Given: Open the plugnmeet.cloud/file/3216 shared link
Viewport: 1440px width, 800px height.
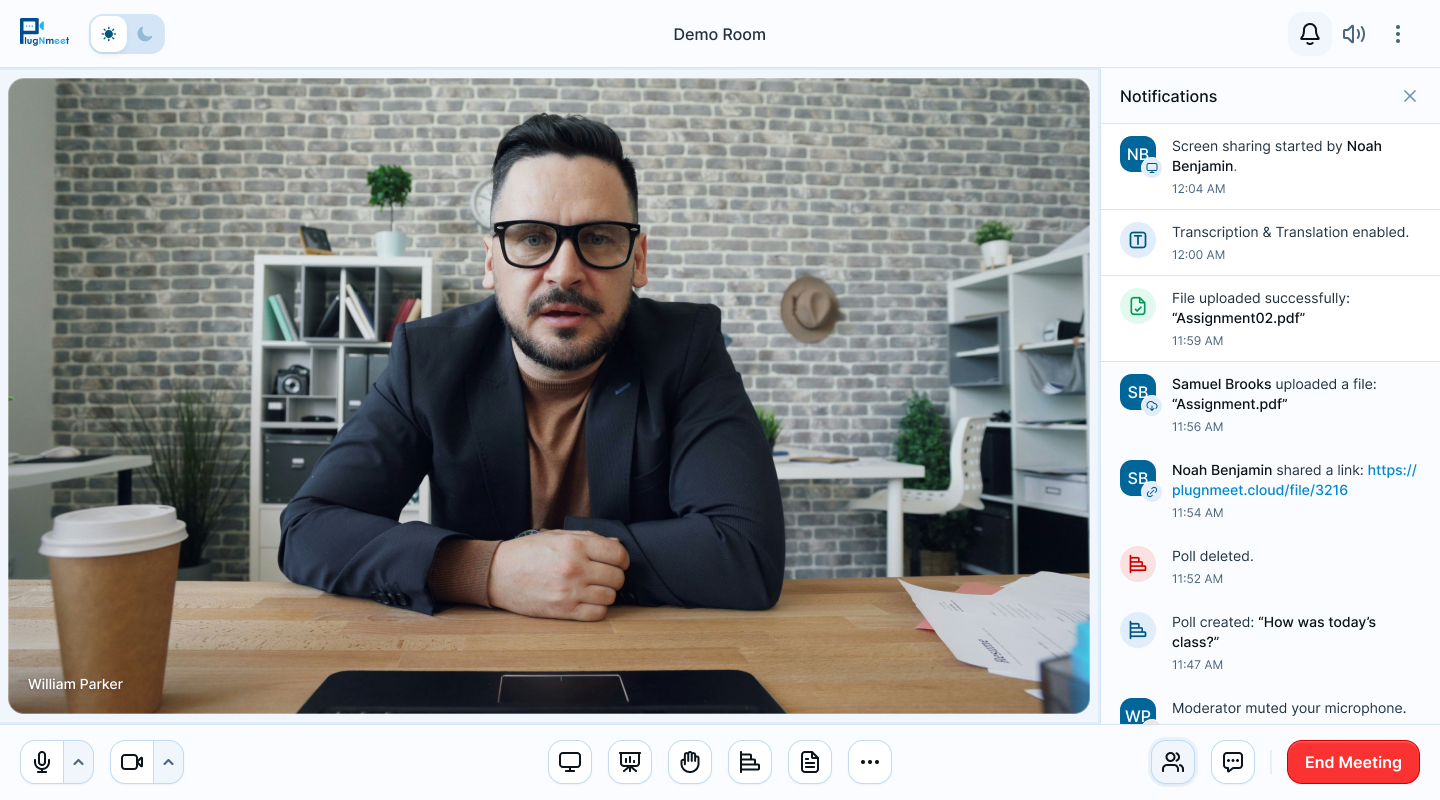Looking at the screenshot, I should [x=1260, y=490].
